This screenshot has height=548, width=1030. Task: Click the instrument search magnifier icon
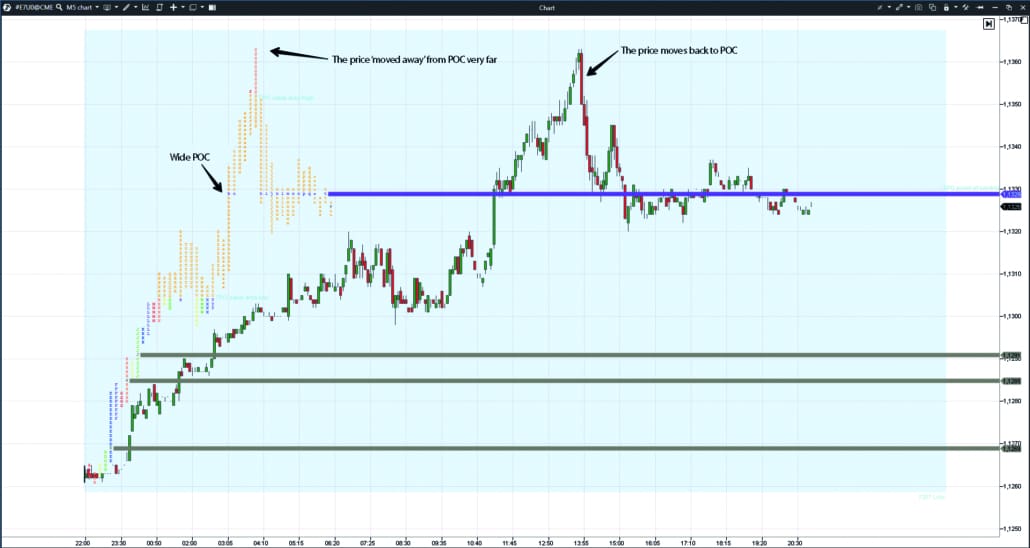59,7
